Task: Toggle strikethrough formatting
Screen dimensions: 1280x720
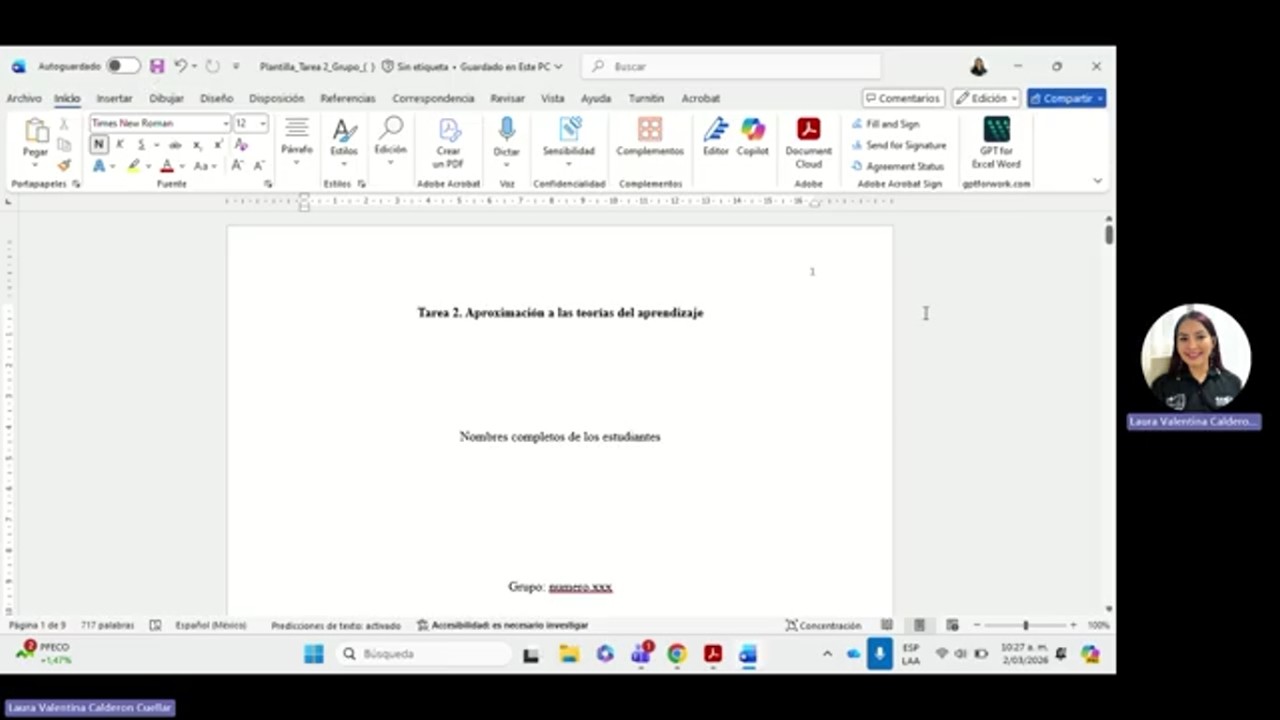Action: (175, 144)
